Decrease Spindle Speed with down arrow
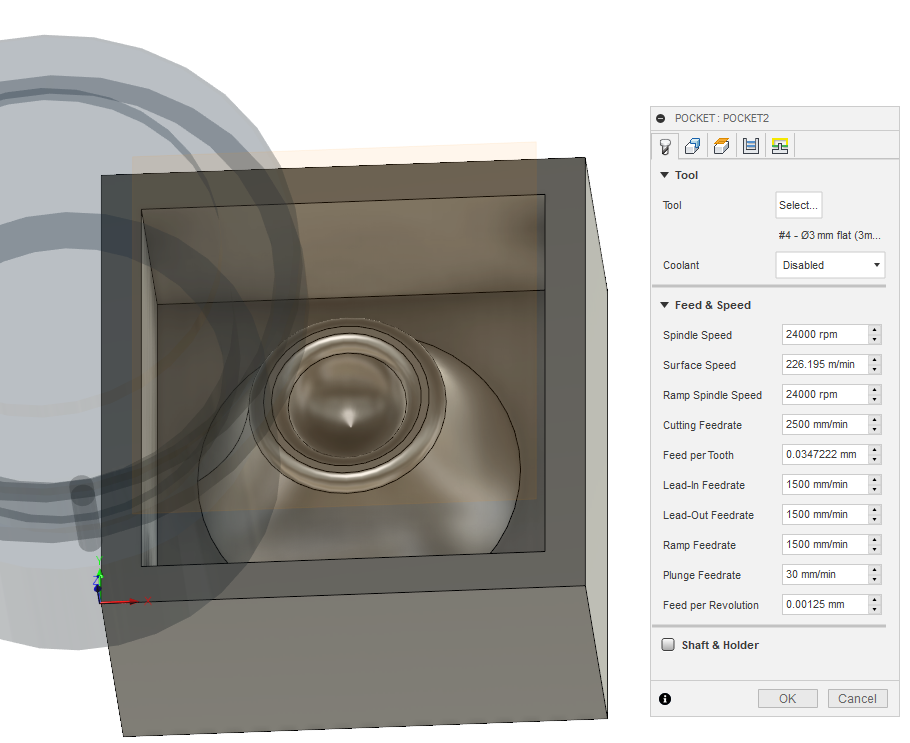 coord(875,340)
